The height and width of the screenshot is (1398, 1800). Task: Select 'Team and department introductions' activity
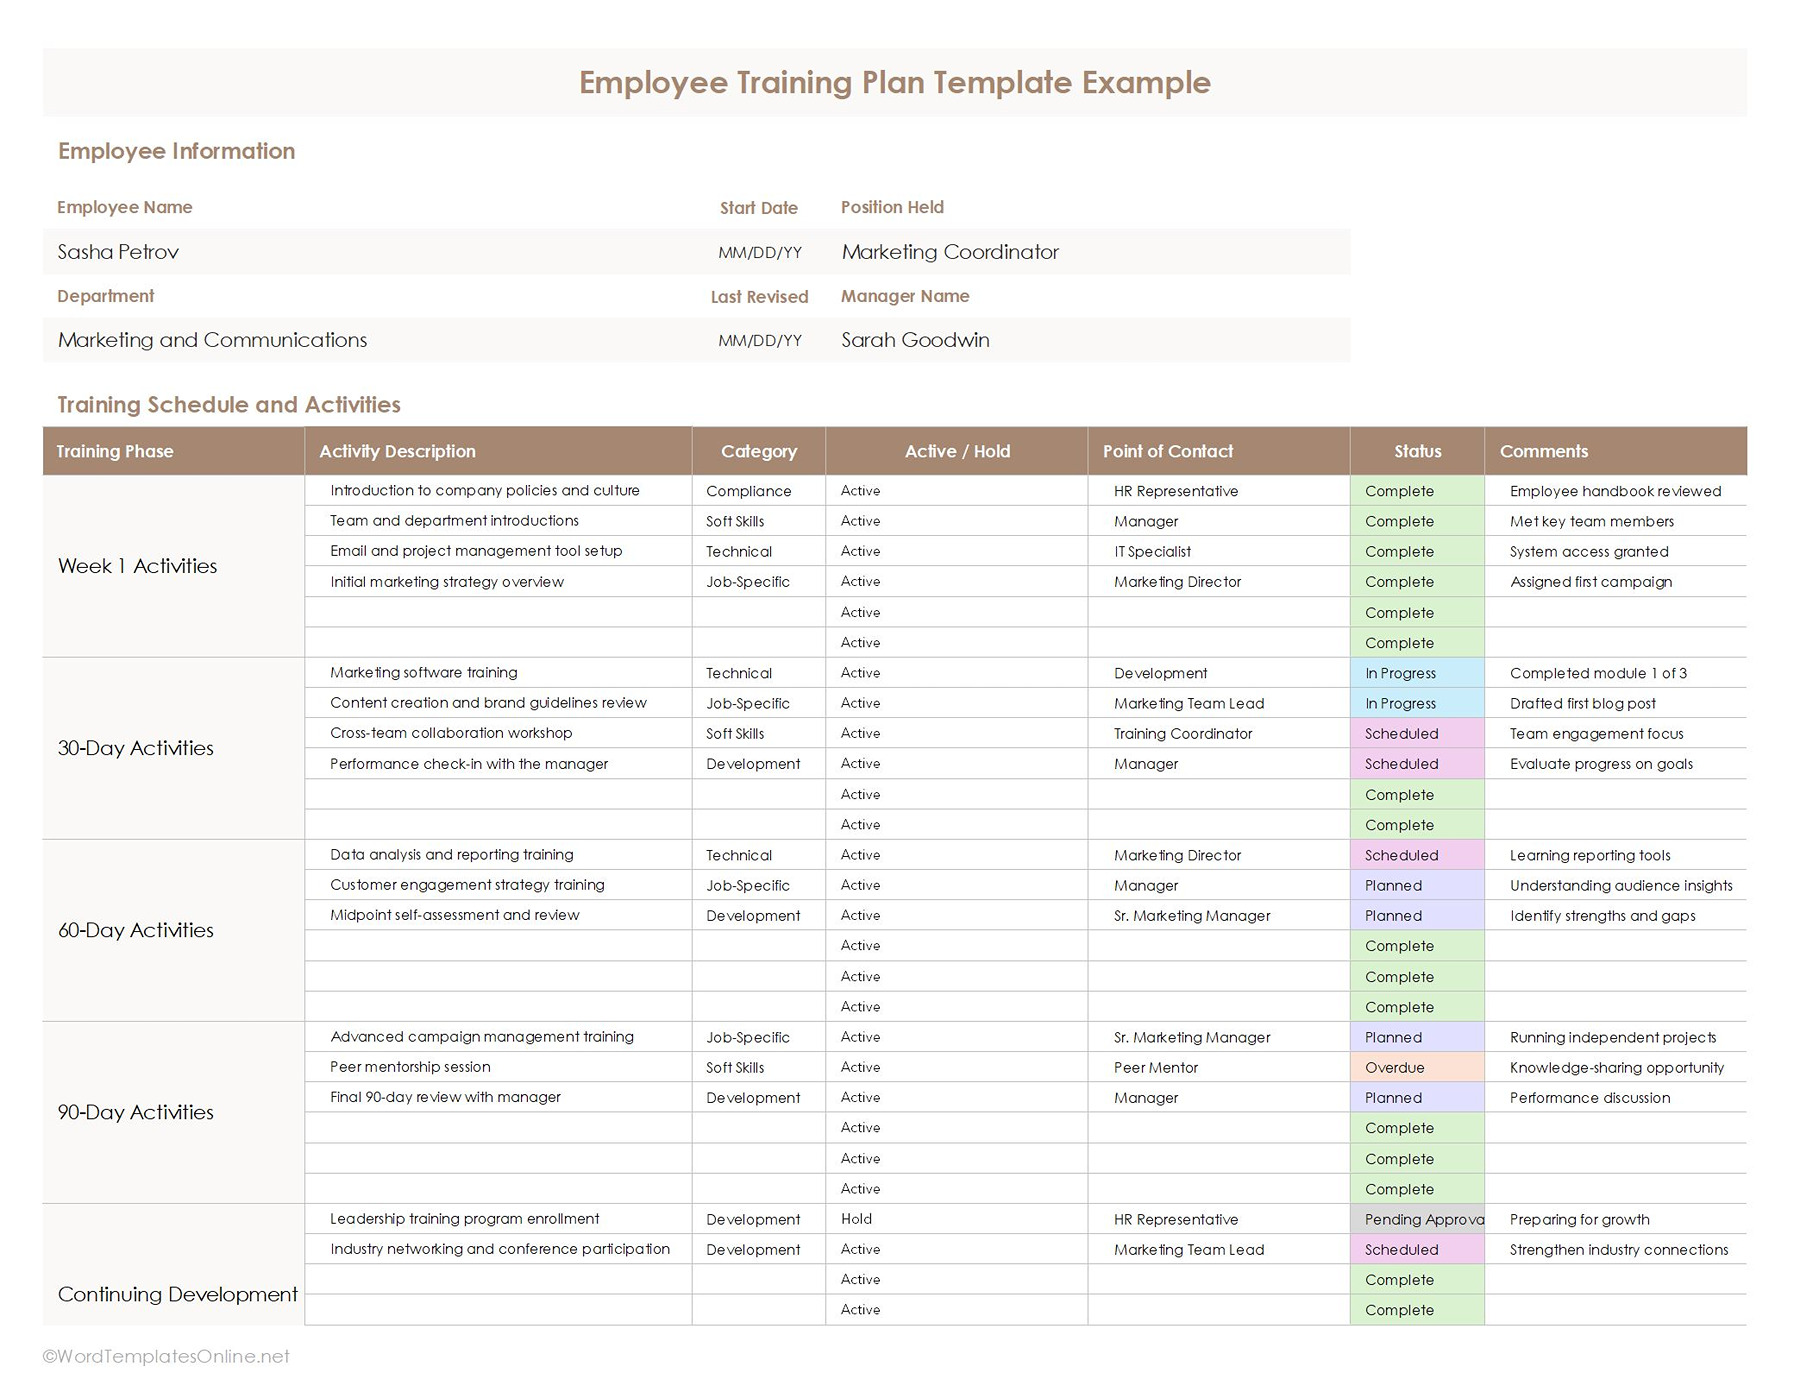[x=454, y=520]
